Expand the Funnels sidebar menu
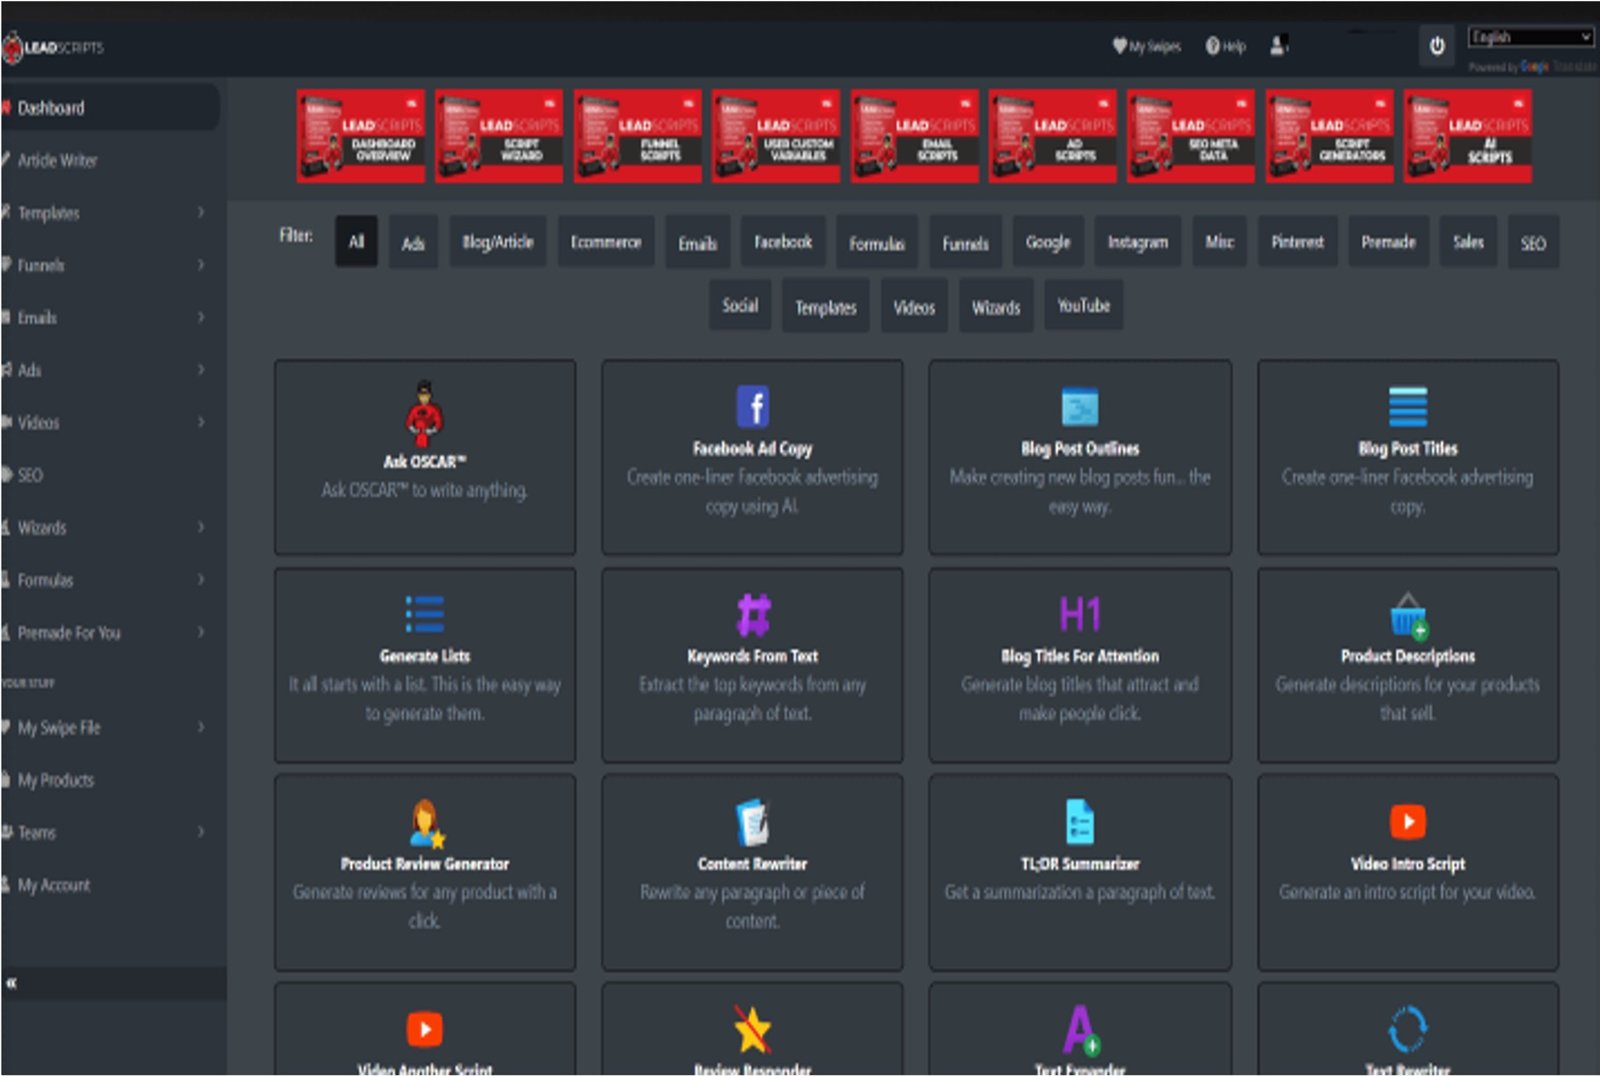 pyautogui.click(x=108, y=265)
